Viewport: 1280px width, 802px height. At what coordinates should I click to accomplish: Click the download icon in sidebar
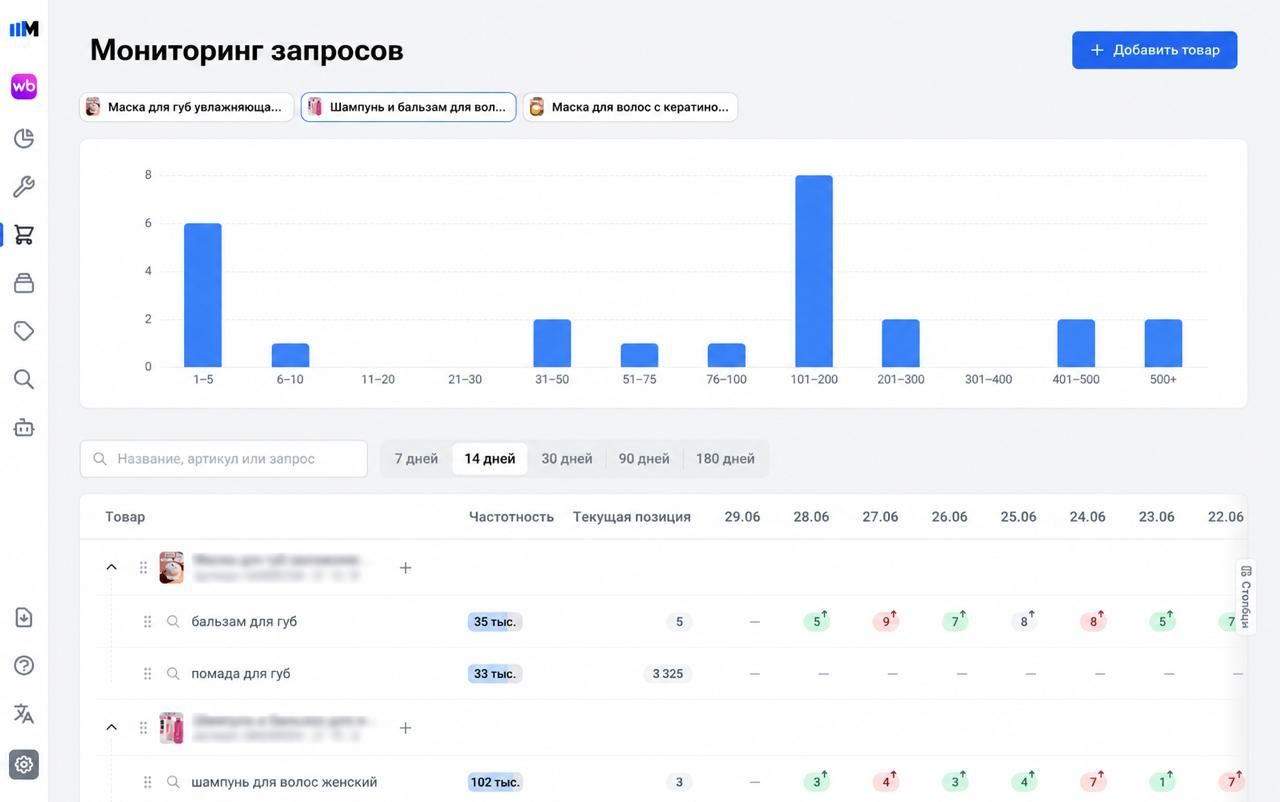[x=24, y=617]
